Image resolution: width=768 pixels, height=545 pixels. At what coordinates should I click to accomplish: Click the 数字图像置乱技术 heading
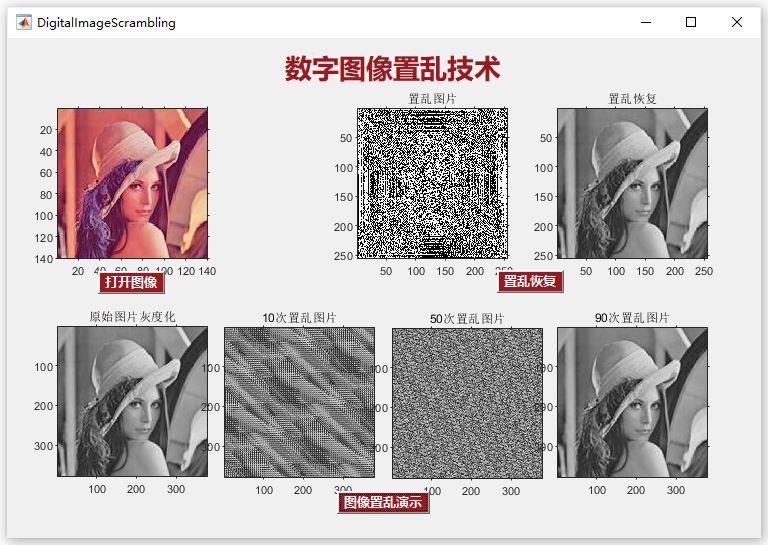pyautogui.click(x=392, y=69)
